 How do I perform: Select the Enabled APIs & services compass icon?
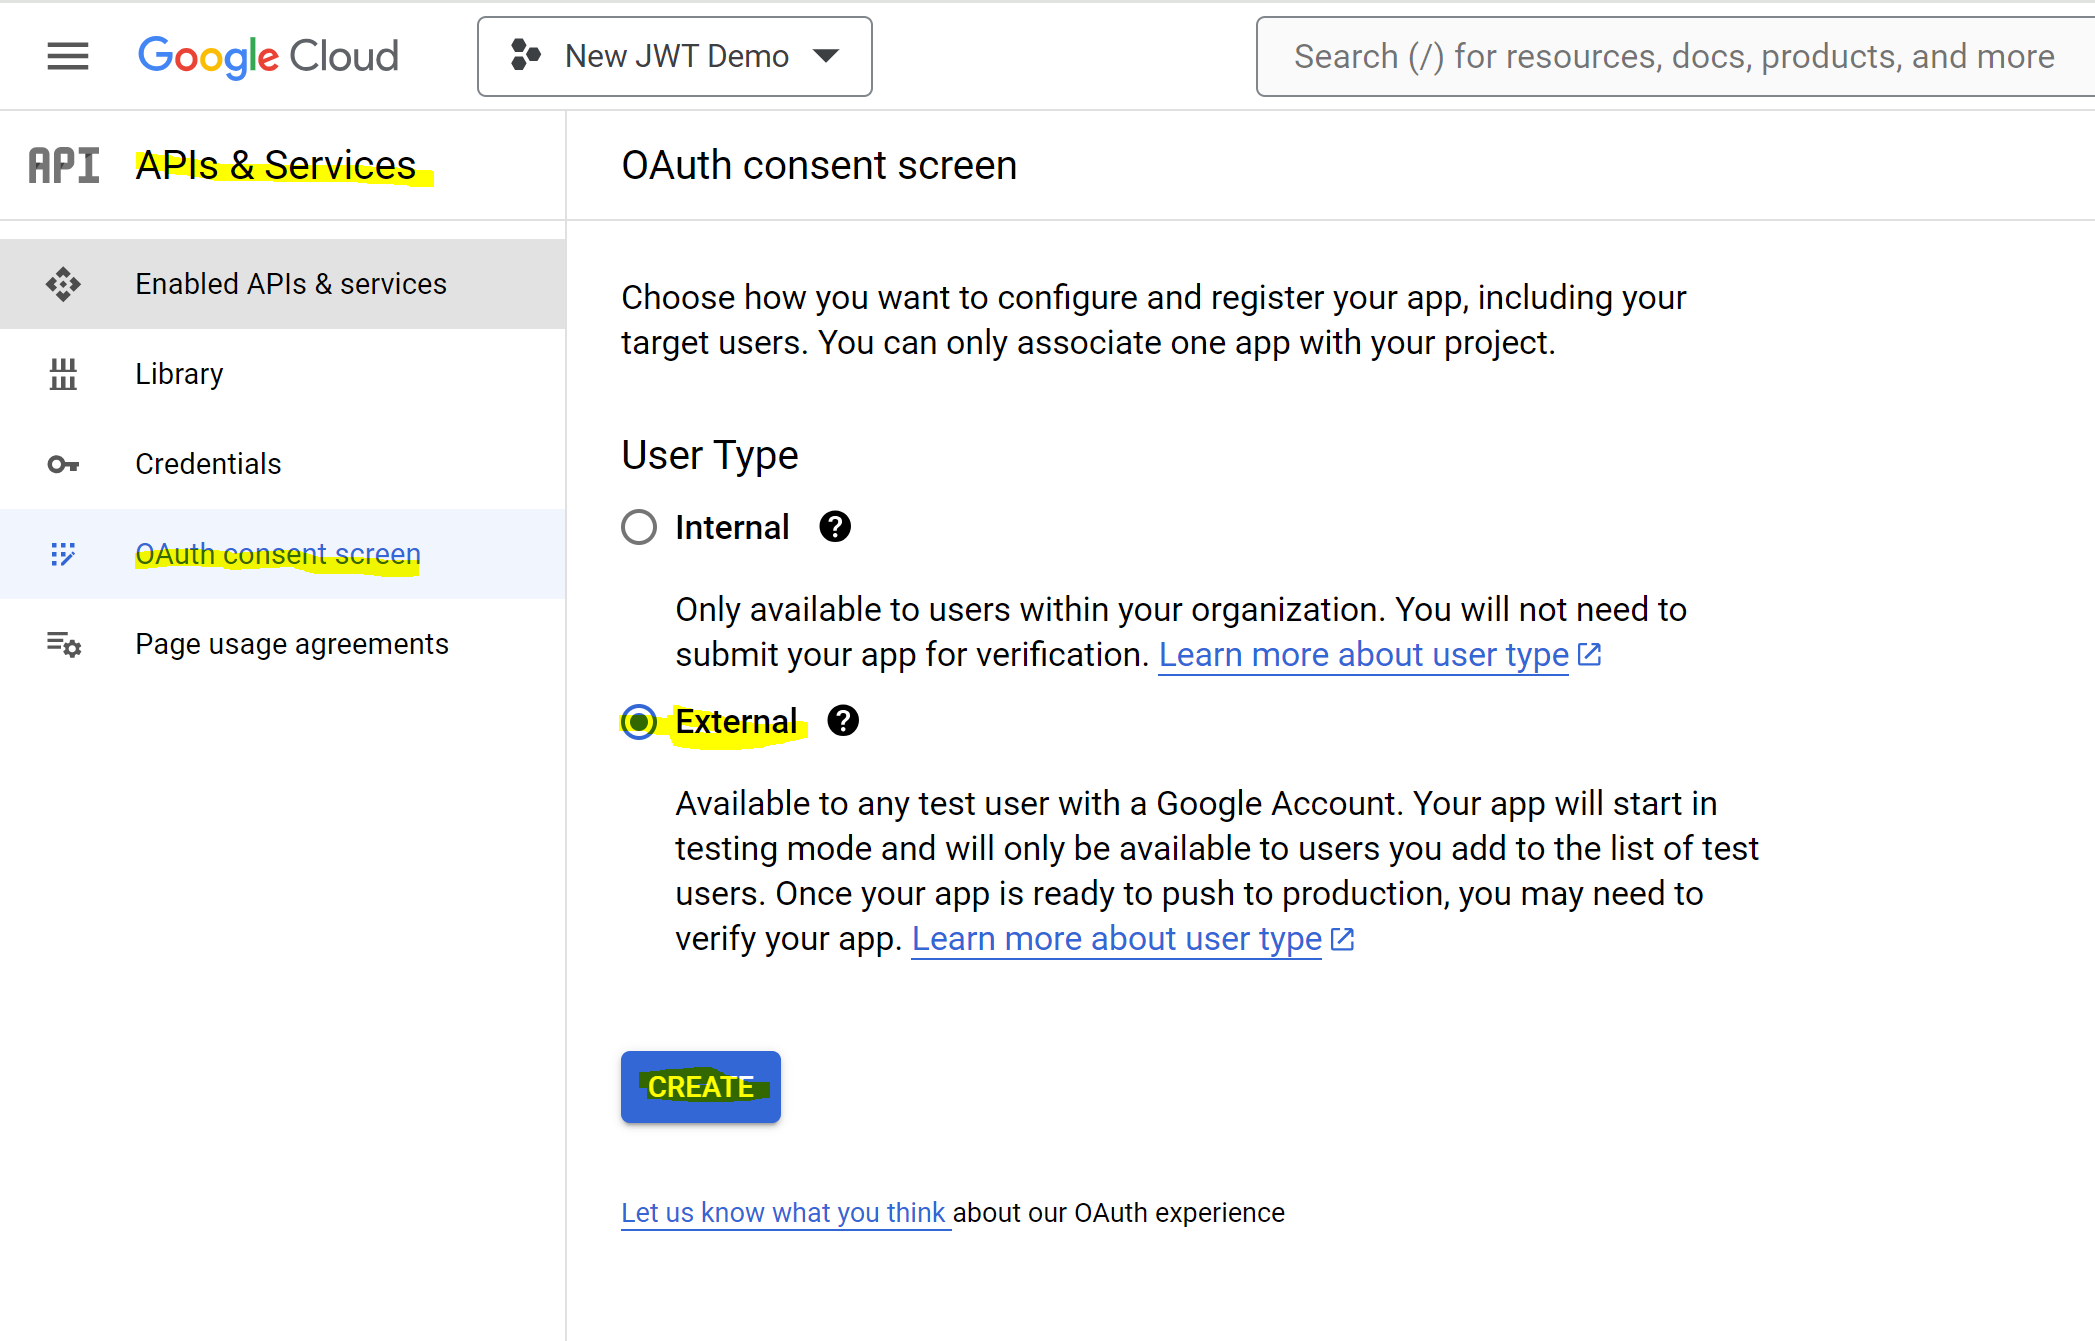63,284
